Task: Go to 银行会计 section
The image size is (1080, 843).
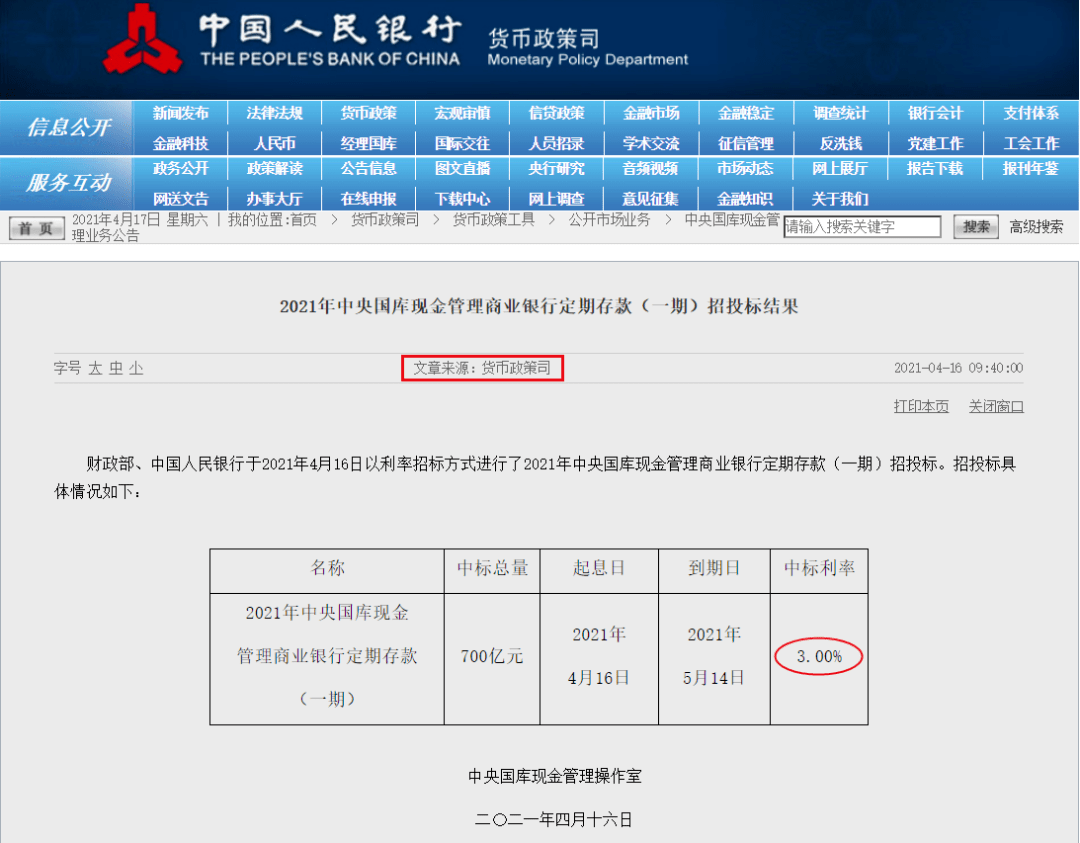Action: click(935, 113)
